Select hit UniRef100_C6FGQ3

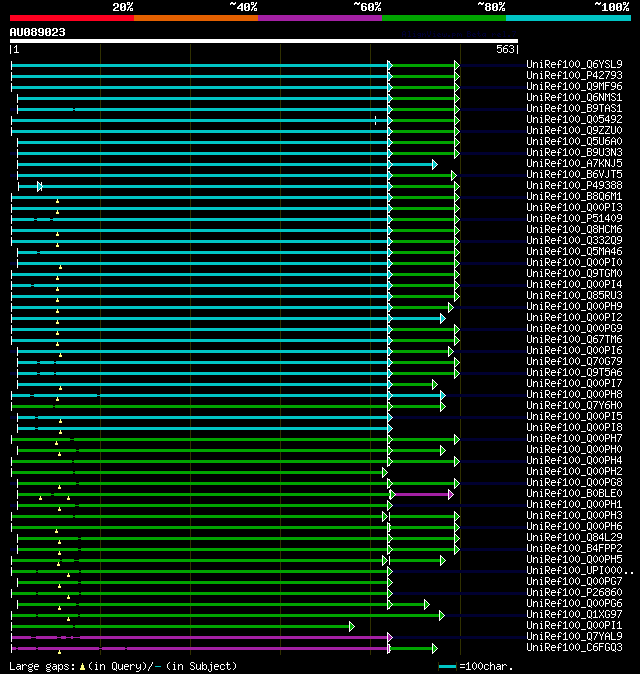coord(574,648)
